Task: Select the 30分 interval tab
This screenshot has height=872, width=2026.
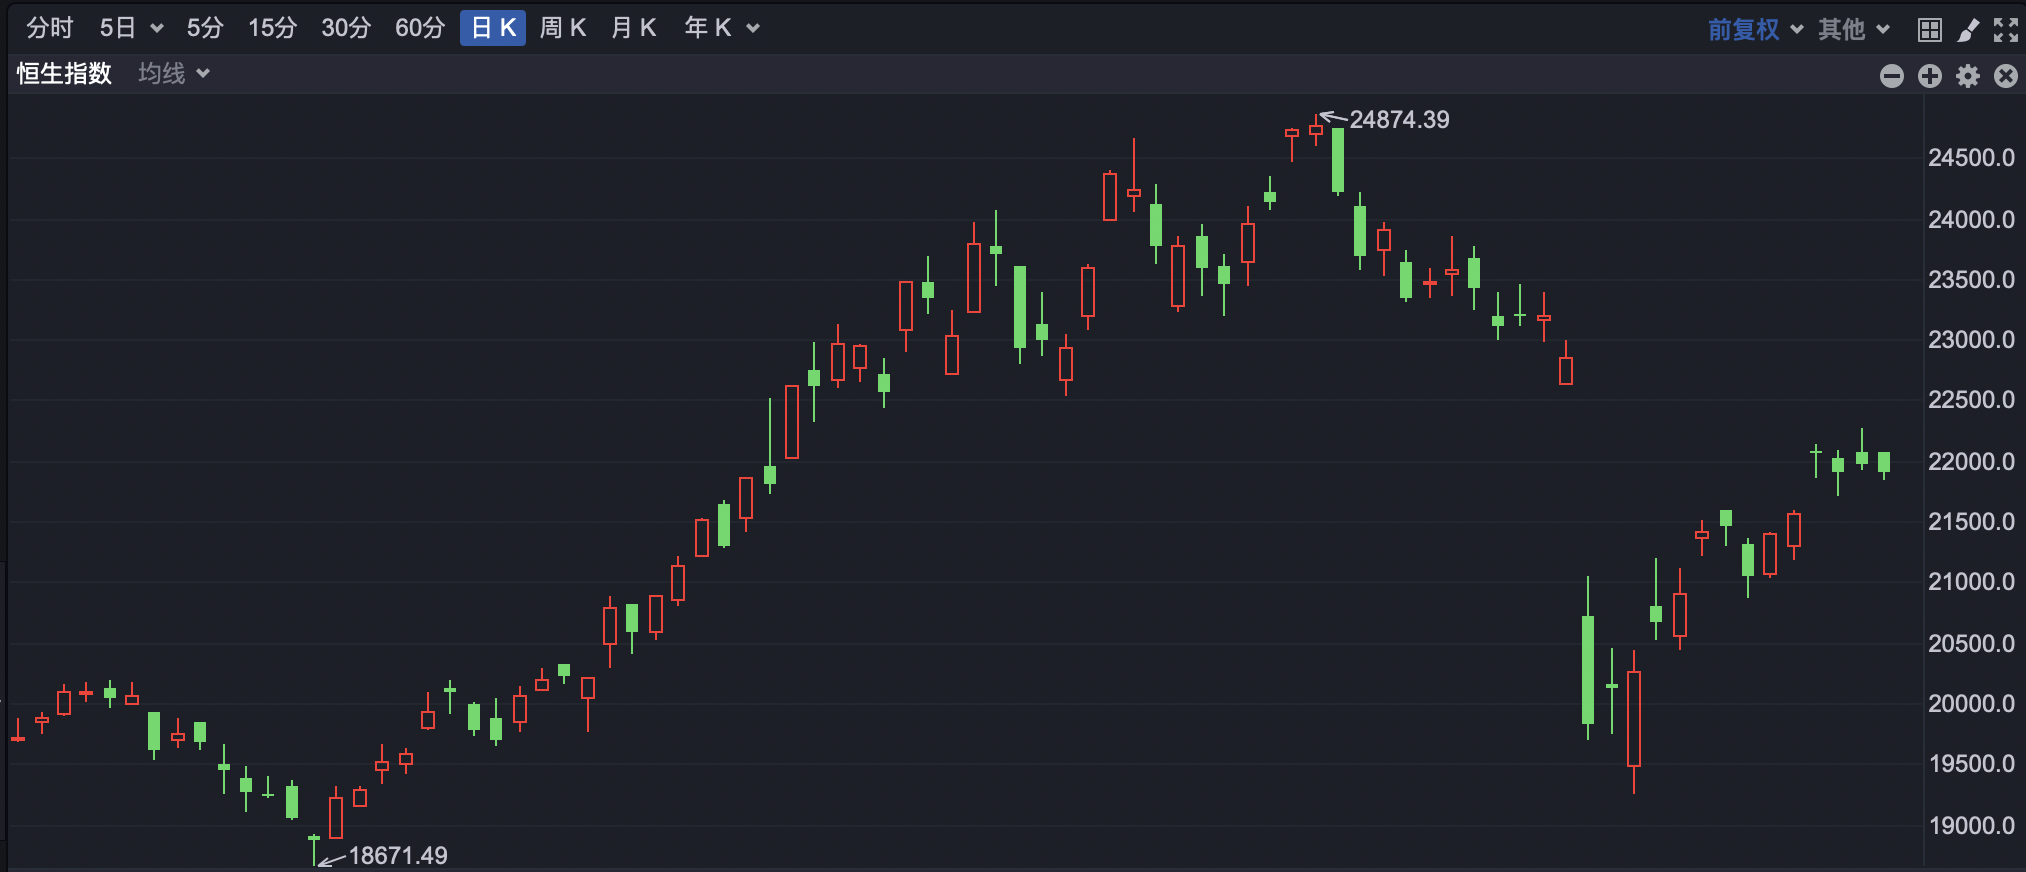Action: [x=346, y=28]
